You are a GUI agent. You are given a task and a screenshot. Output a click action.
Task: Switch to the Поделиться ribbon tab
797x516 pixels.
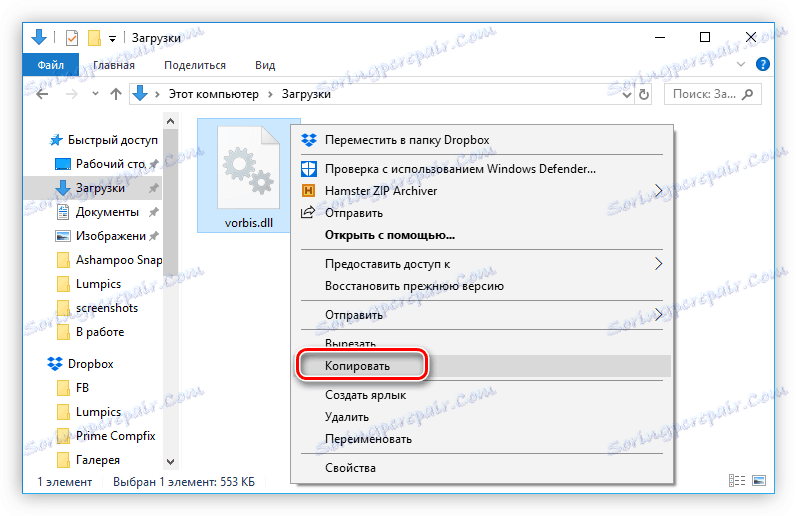(195, 65)
